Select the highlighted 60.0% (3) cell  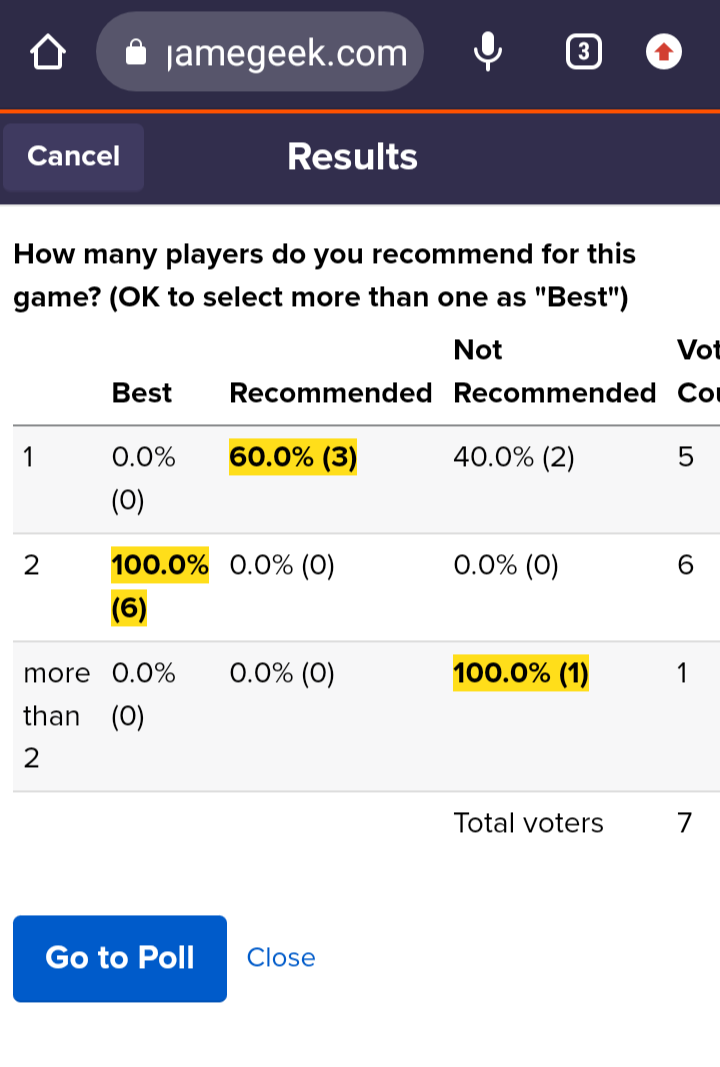point(293,457)
